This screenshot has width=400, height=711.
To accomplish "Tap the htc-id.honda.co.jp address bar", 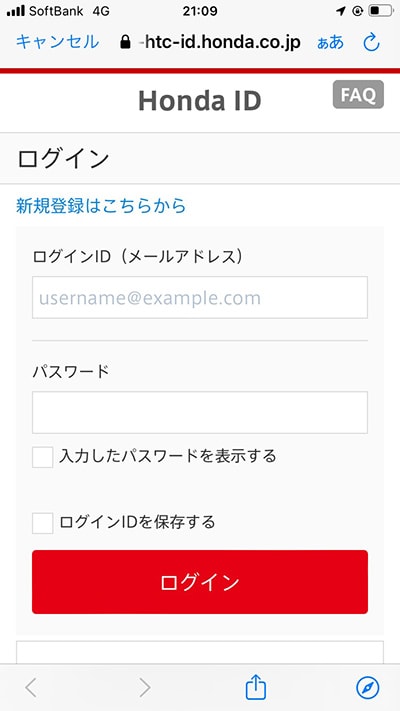I will 220,43.
